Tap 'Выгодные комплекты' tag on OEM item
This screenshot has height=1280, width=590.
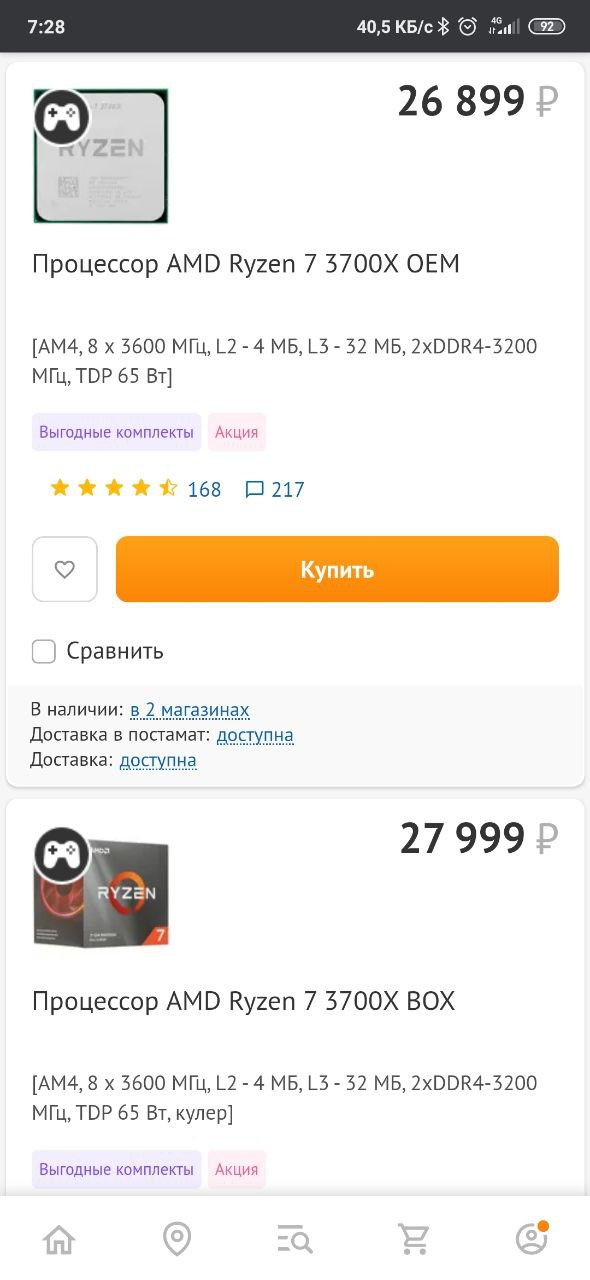click(x=116, y=433)
